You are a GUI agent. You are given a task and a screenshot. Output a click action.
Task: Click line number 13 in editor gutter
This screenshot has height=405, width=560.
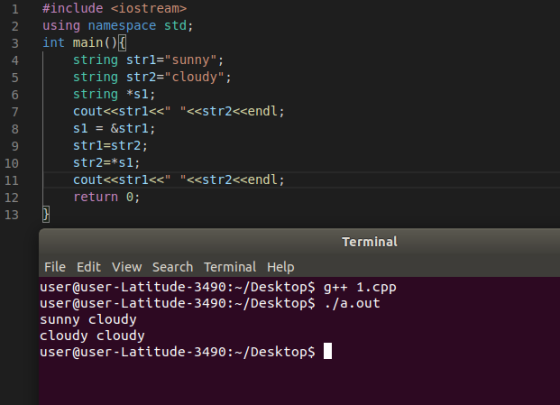11,215
